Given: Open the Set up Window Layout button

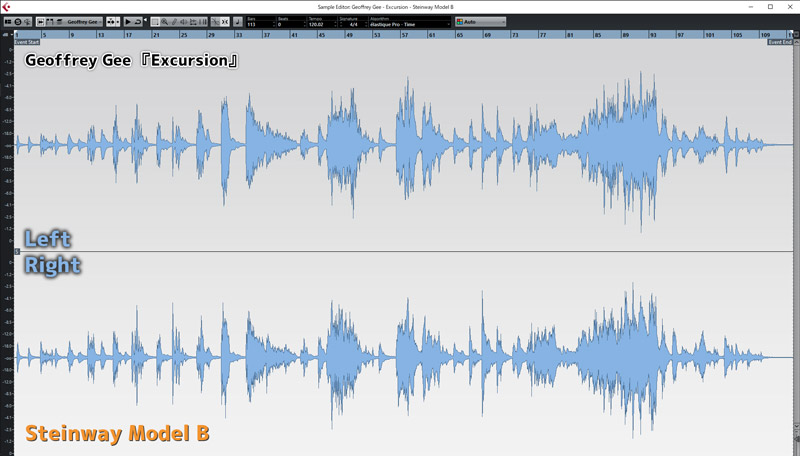Looking at the screenshot, I should tap(8, 22).
